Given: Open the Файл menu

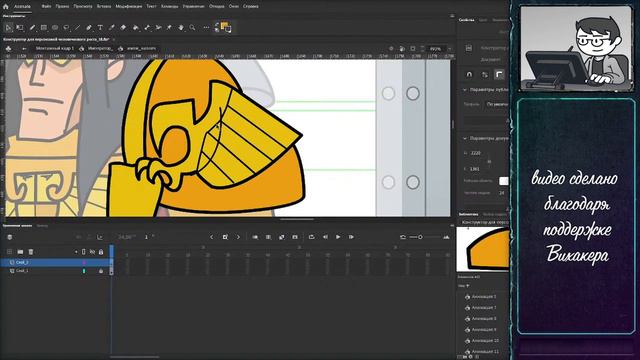Looking at the screenshot, I should (46, 7).
